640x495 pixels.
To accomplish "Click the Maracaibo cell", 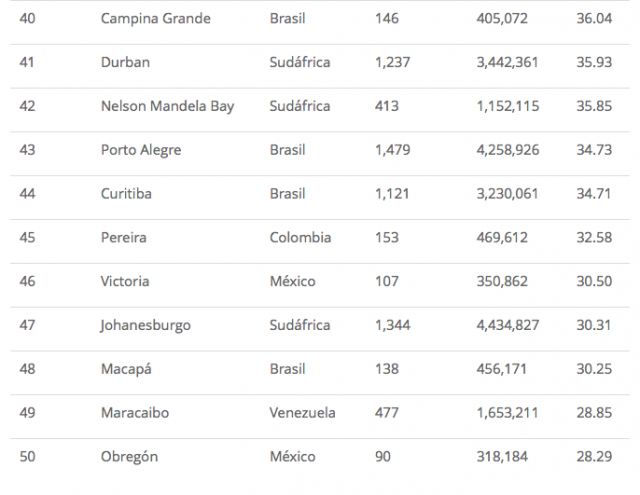I will tap(136, 413).
